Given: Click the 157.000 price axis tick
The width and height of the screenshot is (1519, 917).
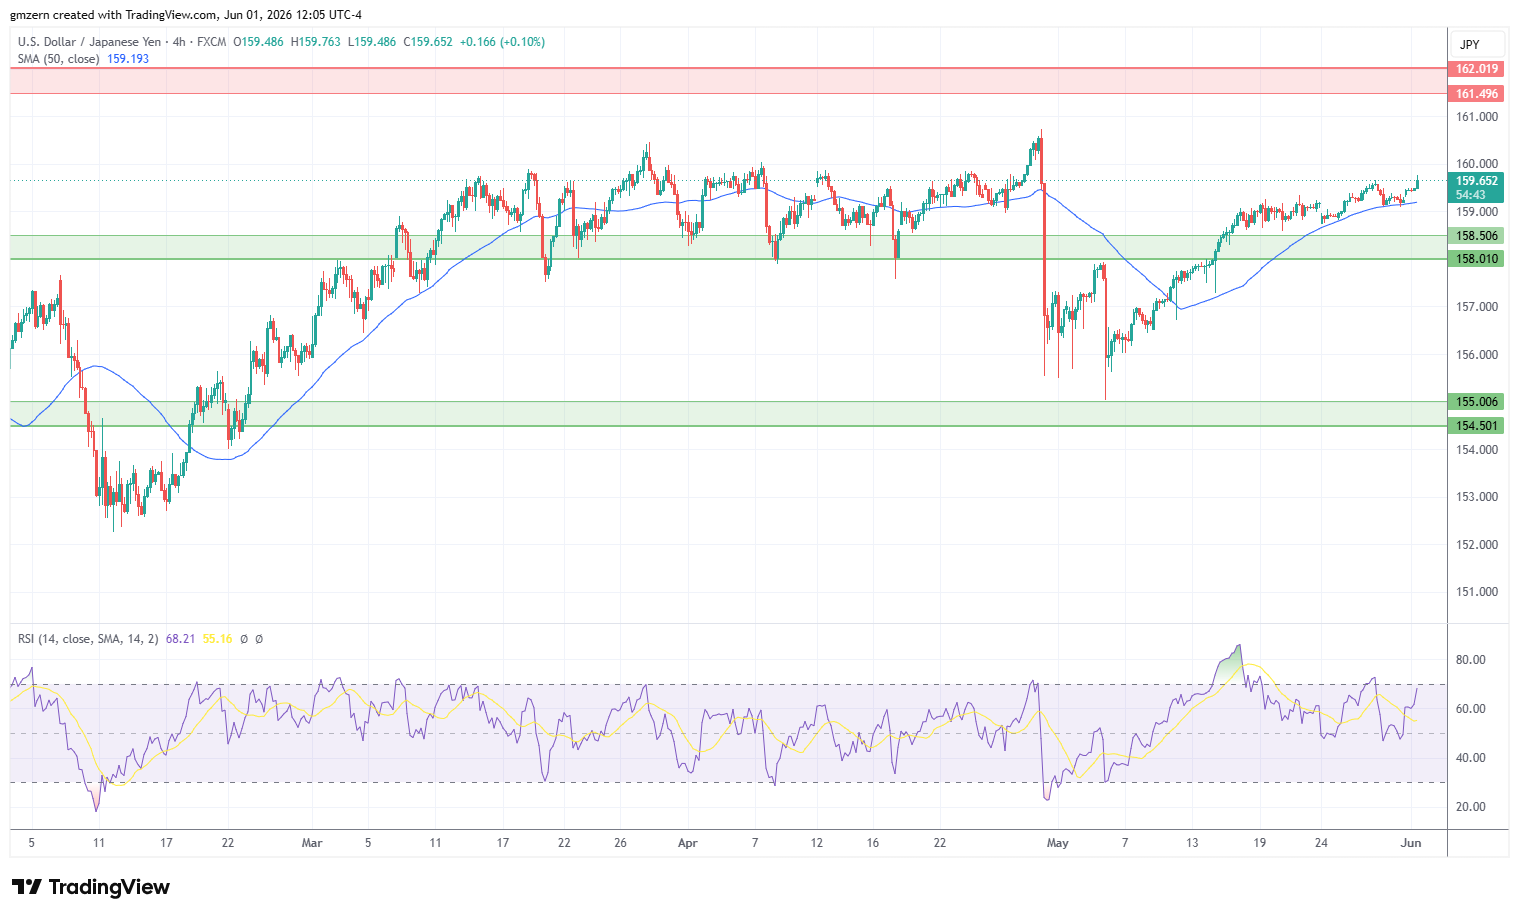Looking at the screenshot, I should click(x=1476, y=307).
